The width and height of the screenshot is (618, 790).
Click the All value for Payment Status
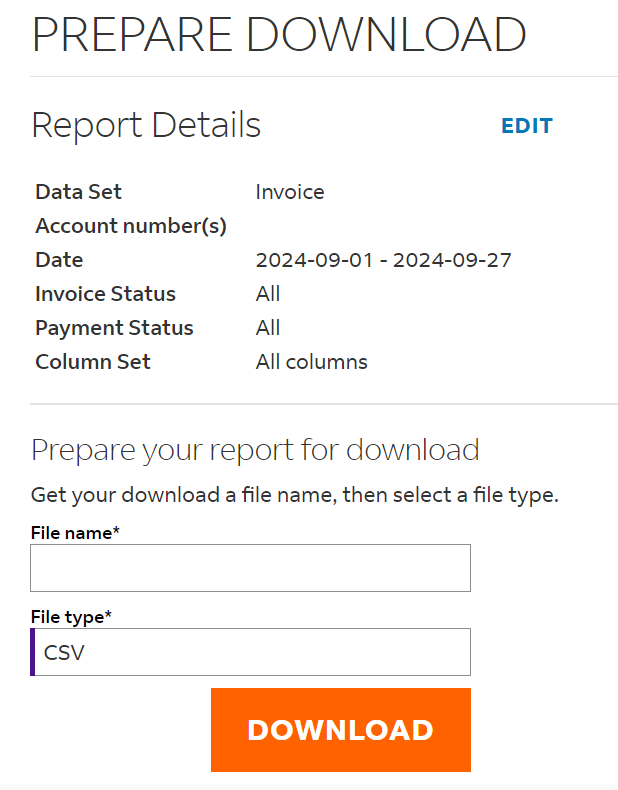click(x=268, y=328)
